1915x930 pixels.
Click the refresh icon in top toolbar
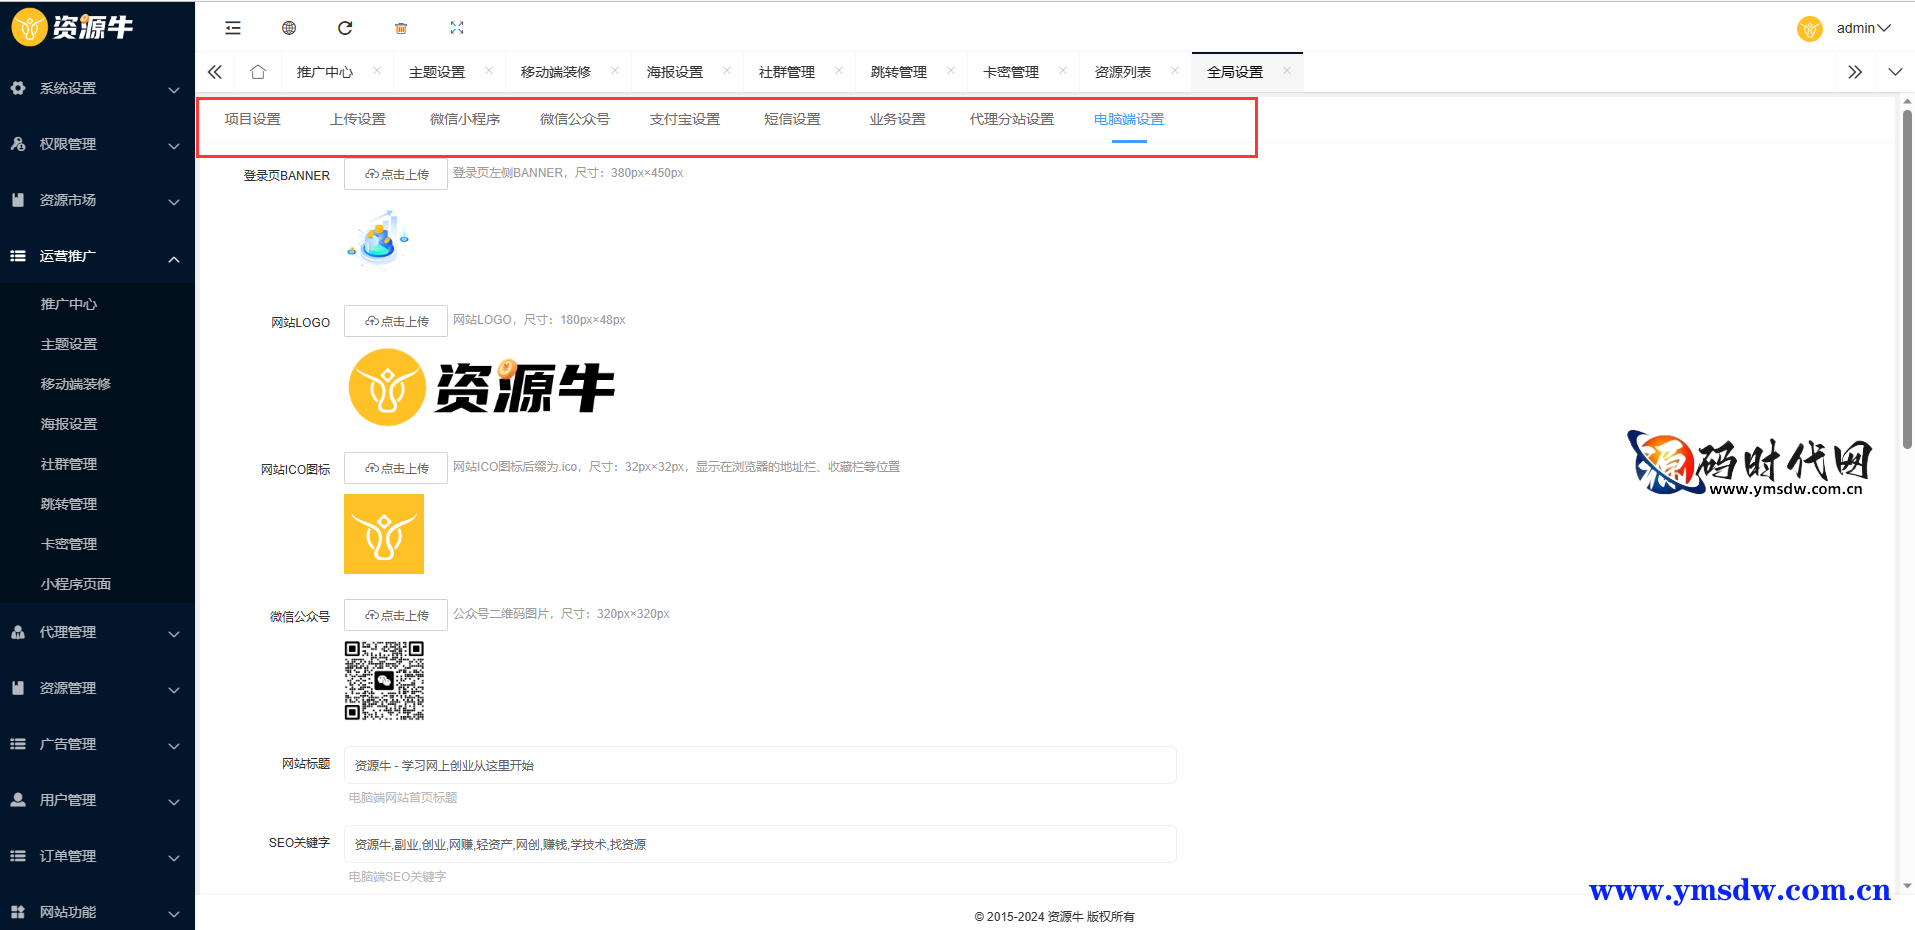(345, 28)
